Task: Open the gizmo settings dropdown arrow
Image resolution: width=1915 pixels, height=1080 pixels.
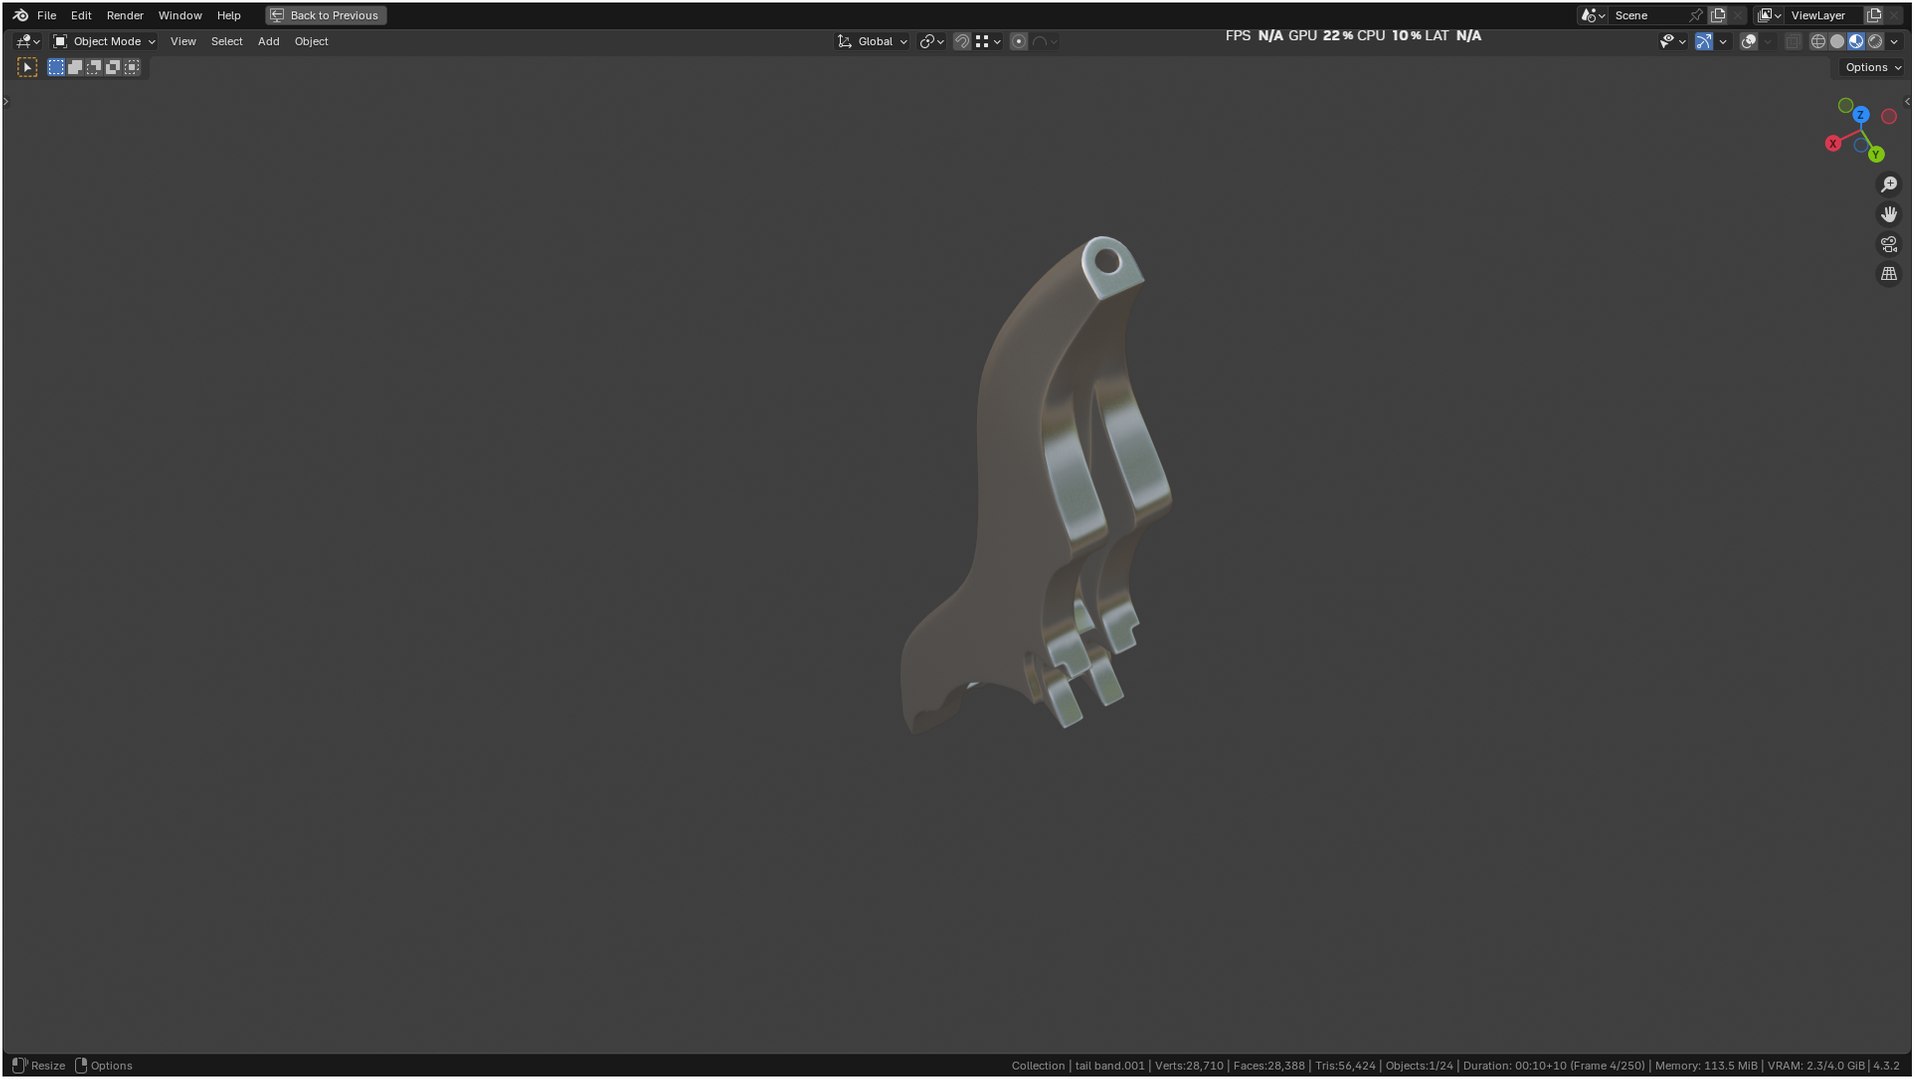Action: point(1722,42)
